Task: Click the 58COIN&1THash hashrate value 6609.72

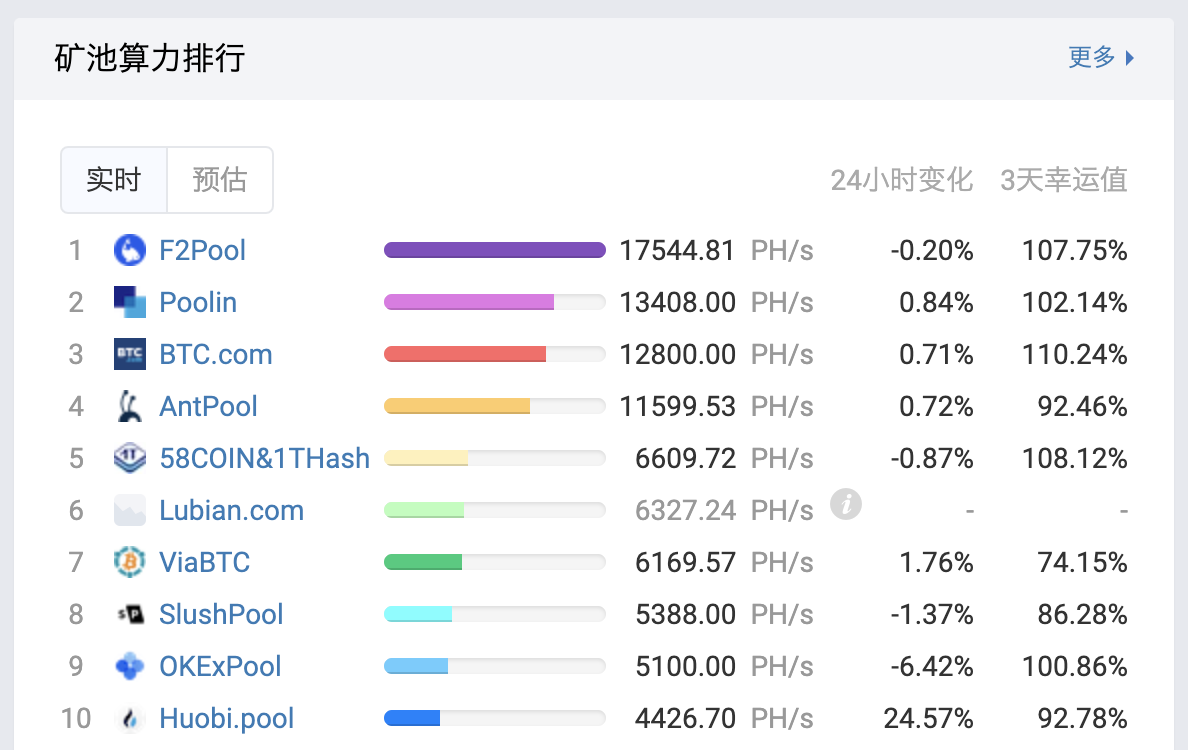Action: tap(686, 458)
